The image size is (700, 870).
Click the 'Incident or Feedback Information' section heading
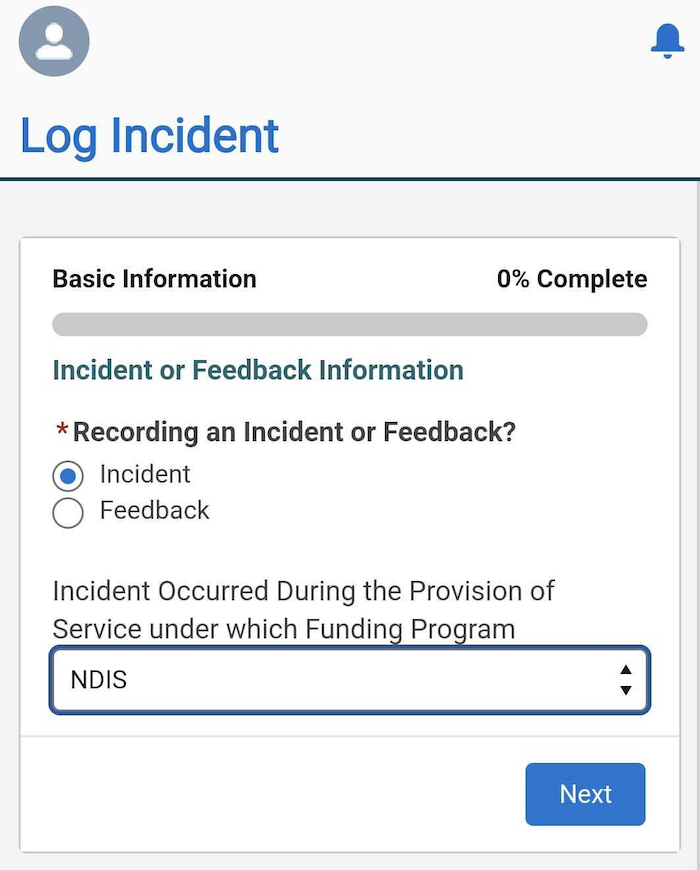click(258, 370)
